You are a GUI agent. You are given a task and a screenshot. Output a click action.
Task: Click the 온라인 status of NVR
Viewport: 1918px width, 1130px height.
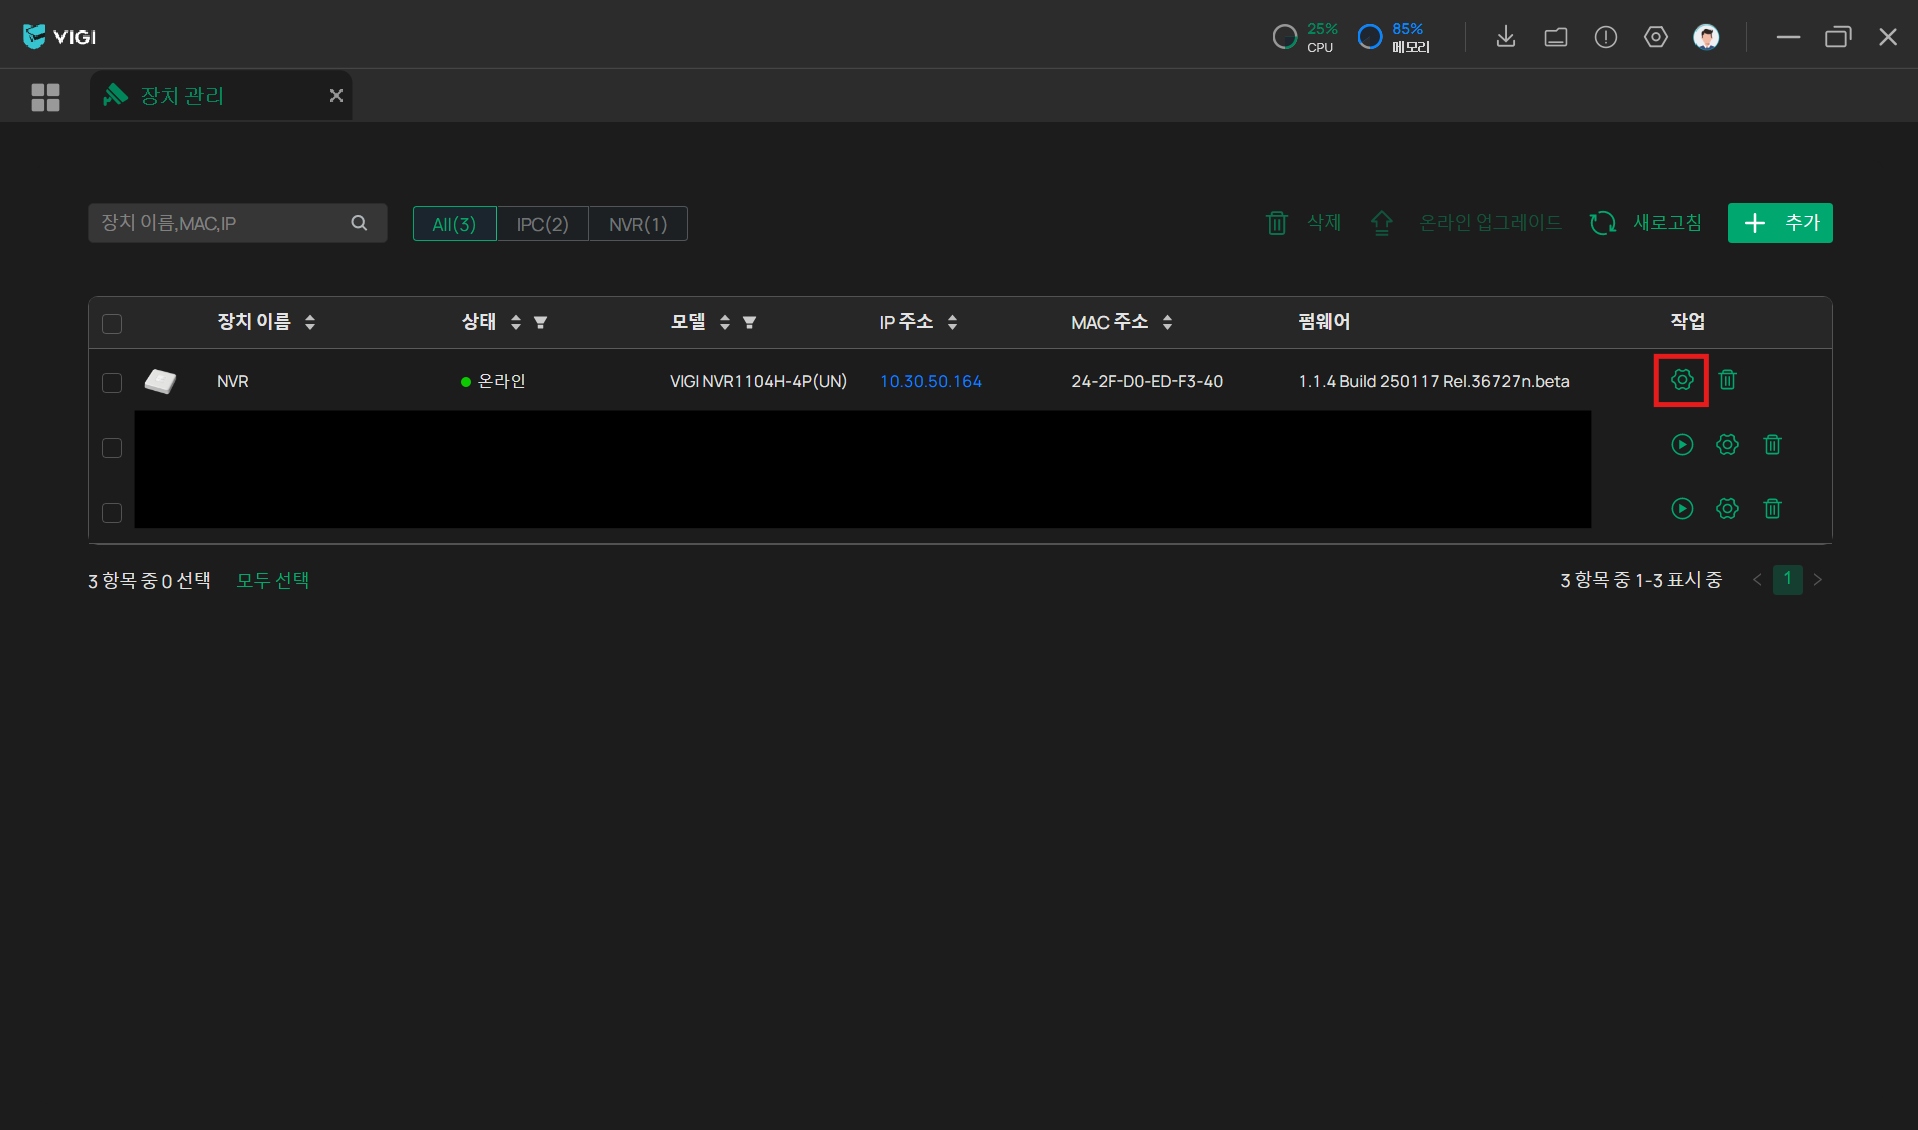tap(493, 381)
